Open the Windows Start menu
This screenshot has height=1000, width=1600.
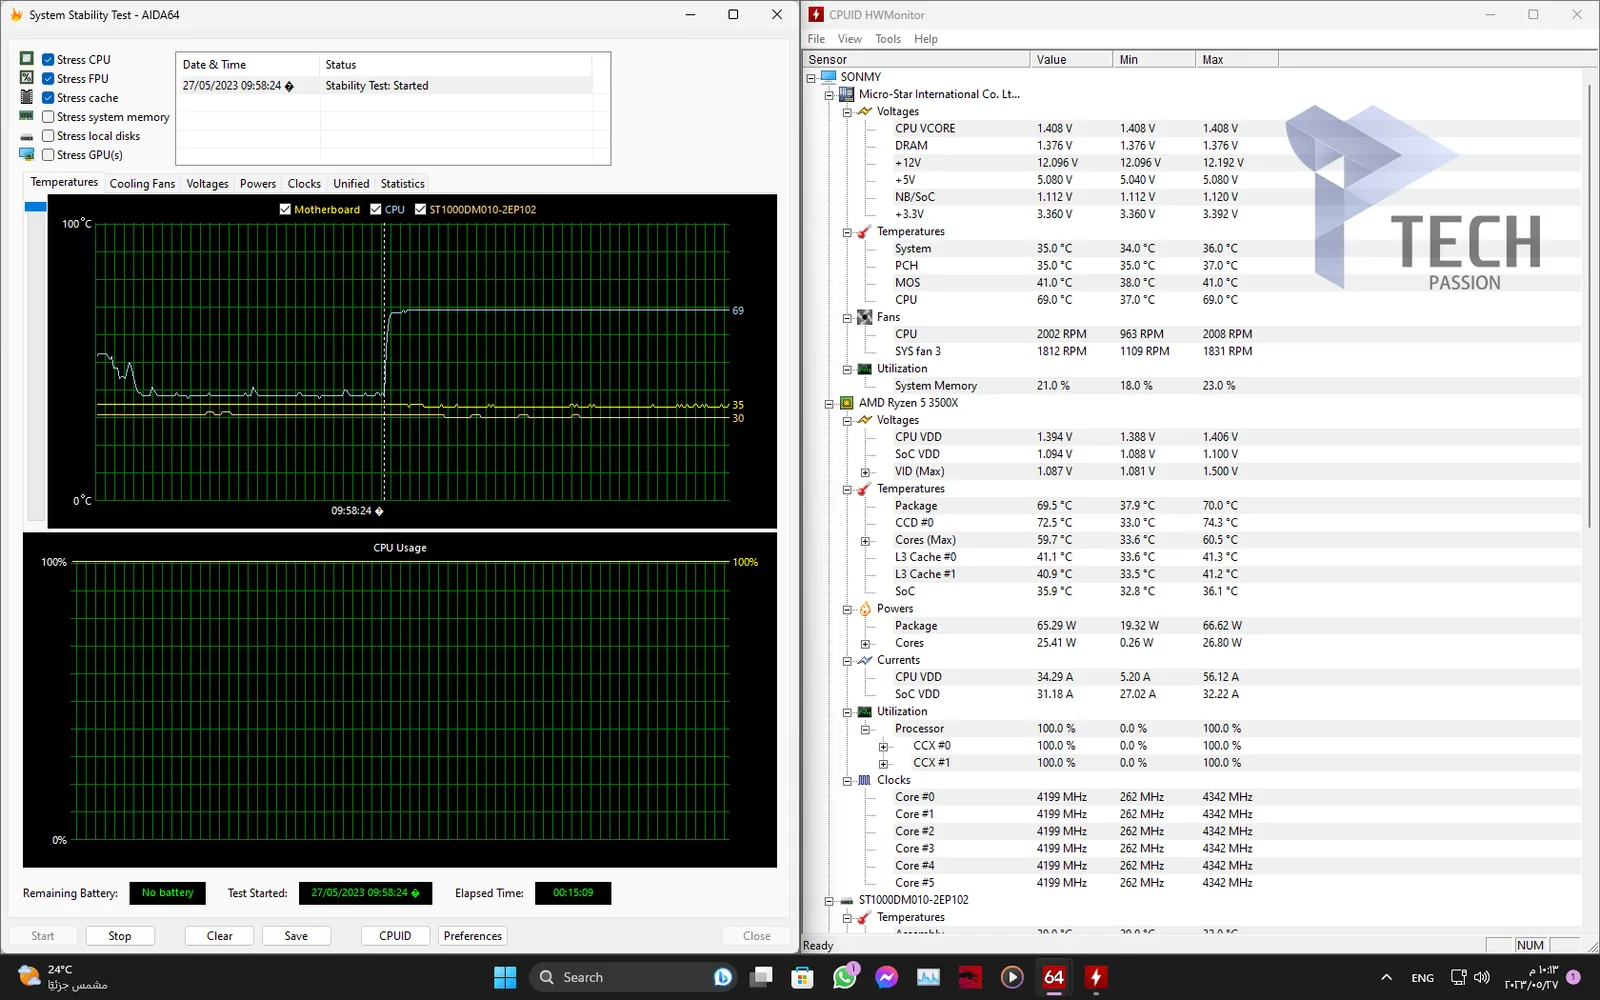click(x=505, y=977)
